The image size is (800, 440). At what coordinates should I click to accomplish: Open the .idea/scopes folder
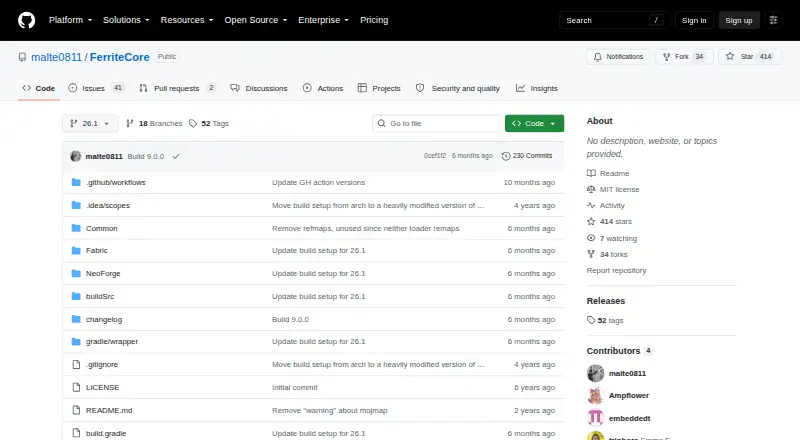pos(108,205)
